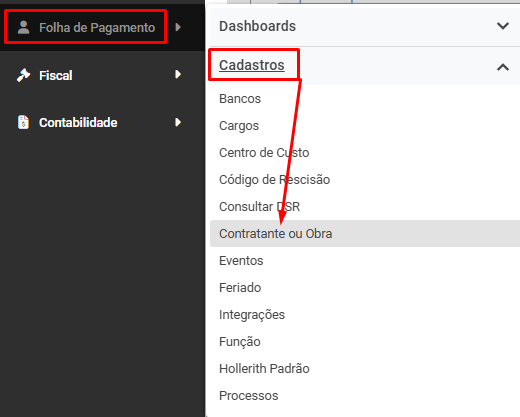The height and width of the screenshot is (417, 520).
Task: Go to Código de Rescisão
Action: point(275,180)
